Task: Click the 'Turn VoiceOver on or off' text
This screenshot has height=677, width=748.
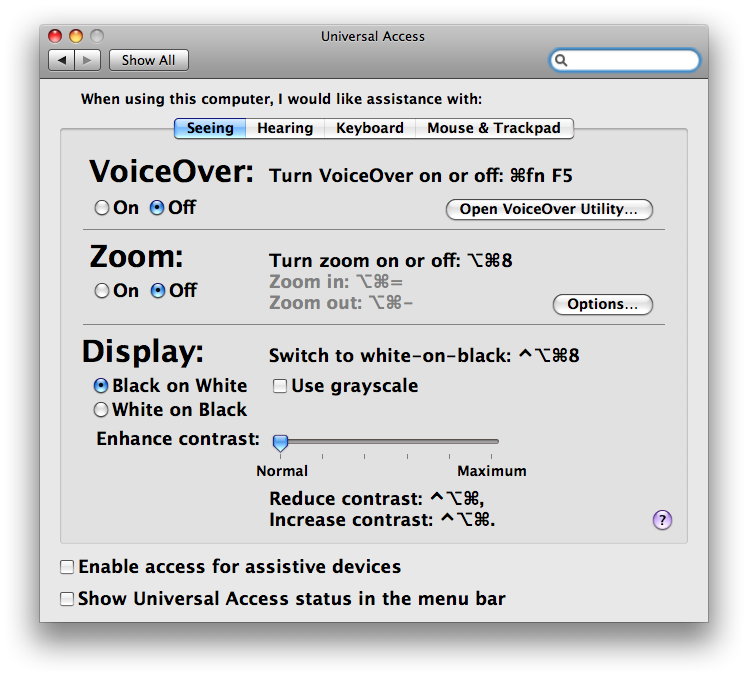Action: [x=420, y=176]
